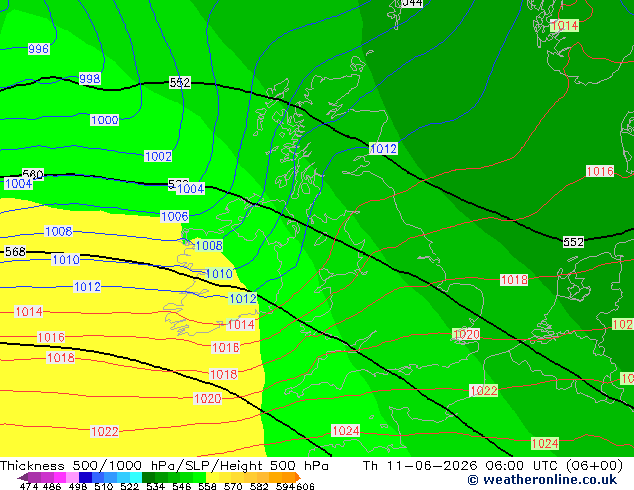Click the bright lime green legend swatch

(x=200, y=477)
